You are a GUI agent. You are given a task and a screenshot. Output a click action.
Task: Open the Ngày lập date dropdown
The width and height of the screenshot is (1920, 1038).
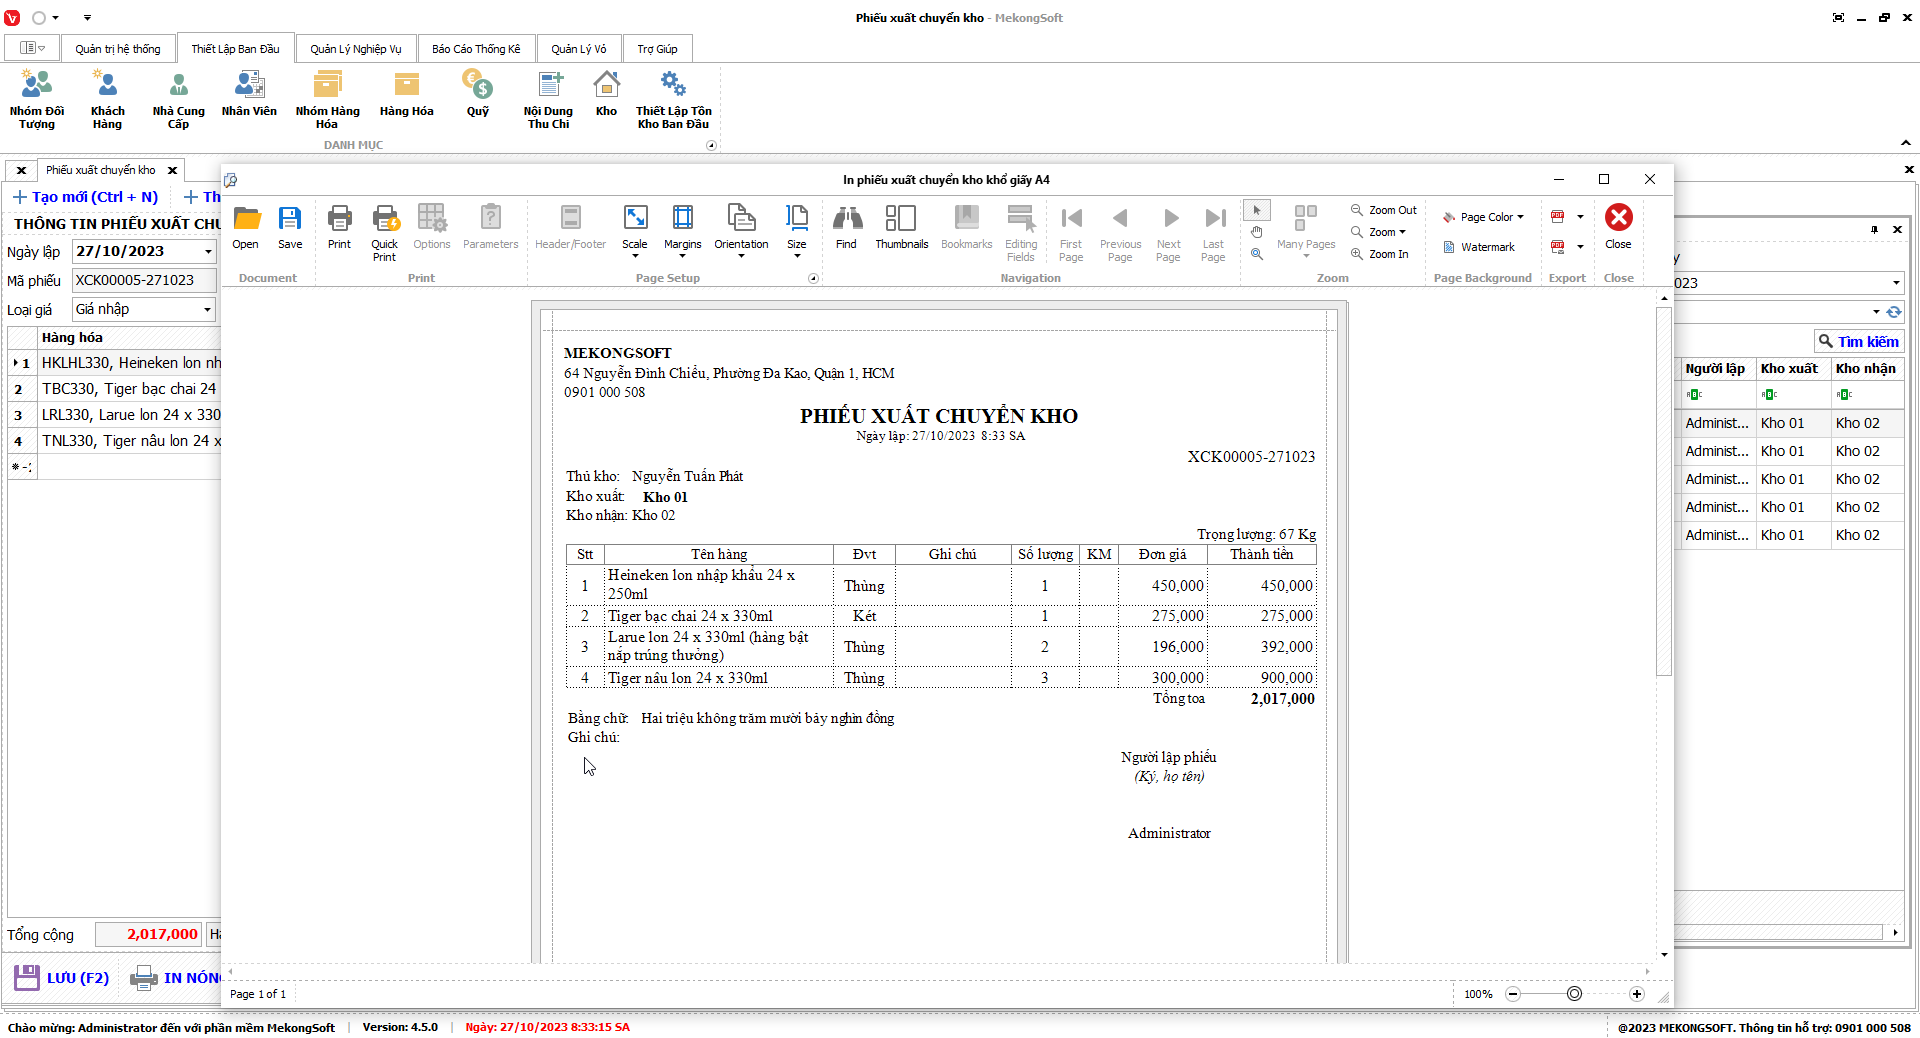(208, 252)
